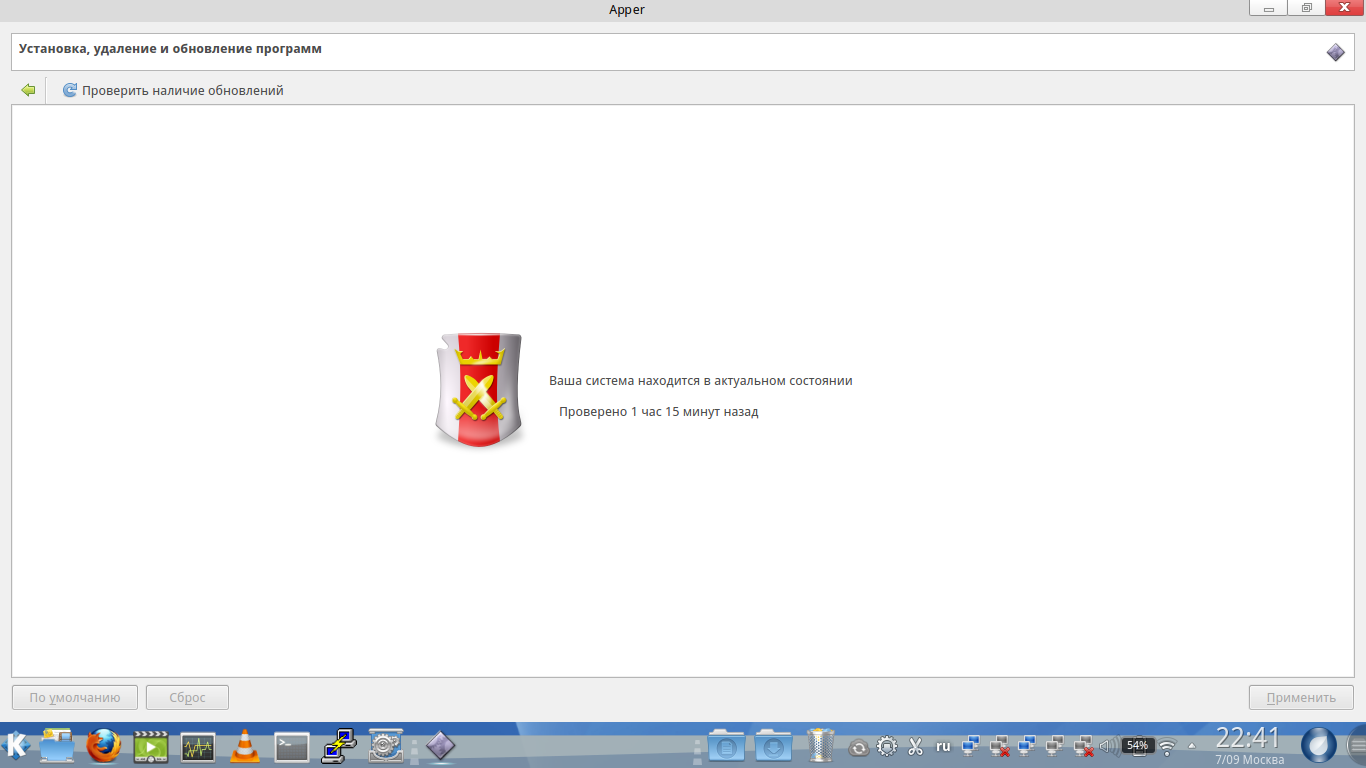Launch Firefox from the taskbar

(x=103, y=745)
